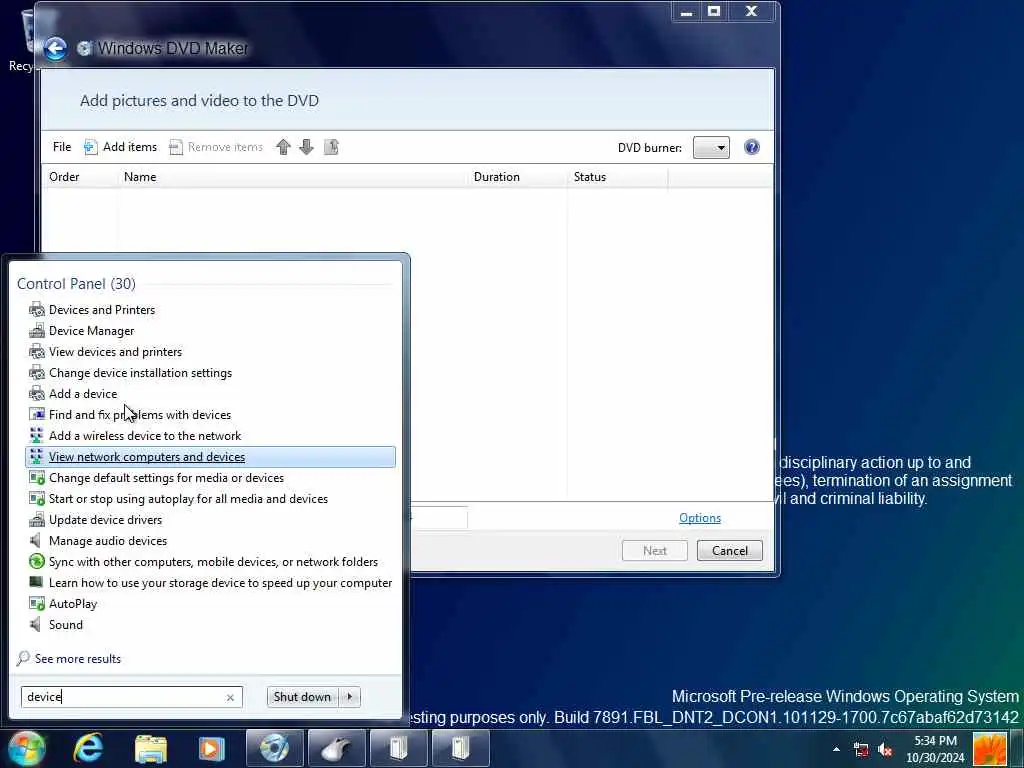
Task: Click the Cancel button in DVD Maker
Action: 729,551
